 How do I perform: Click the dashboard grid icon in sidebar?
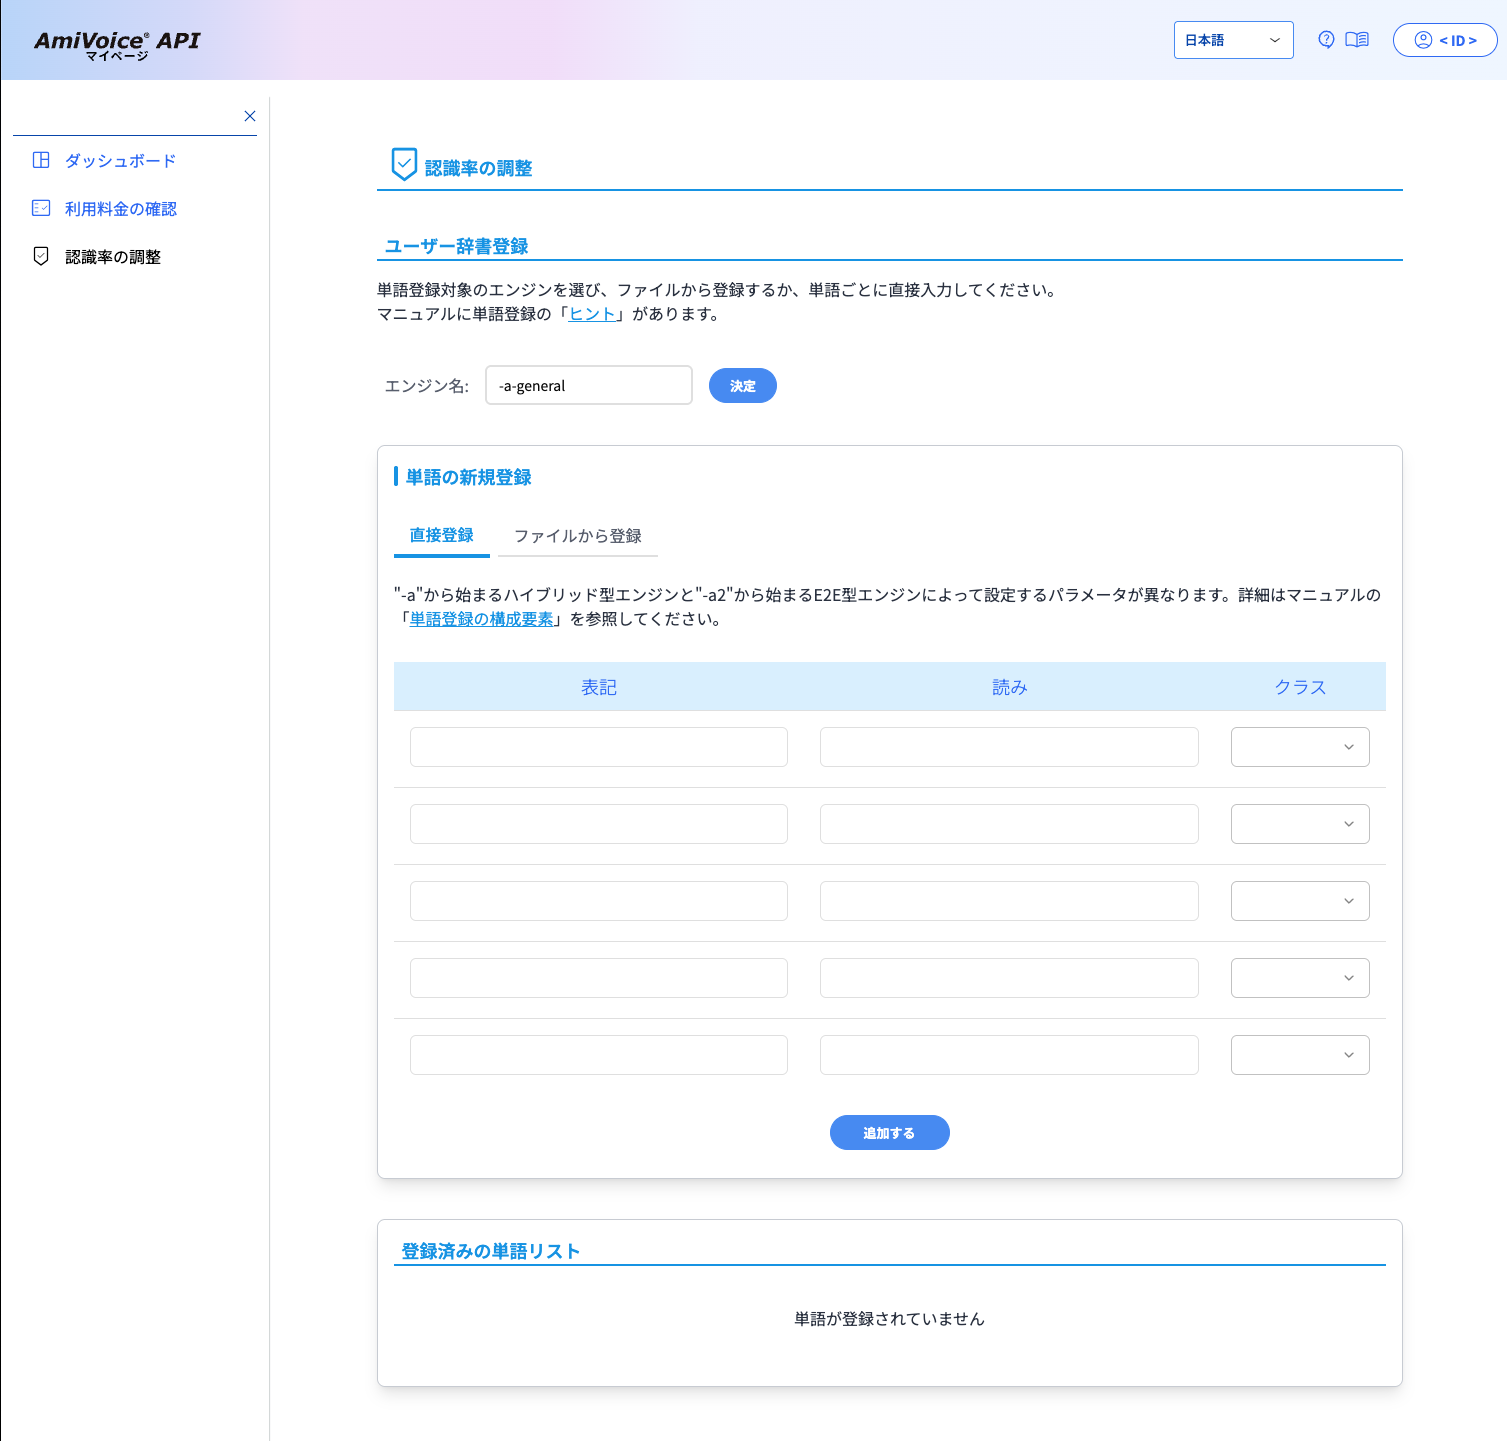41,160
